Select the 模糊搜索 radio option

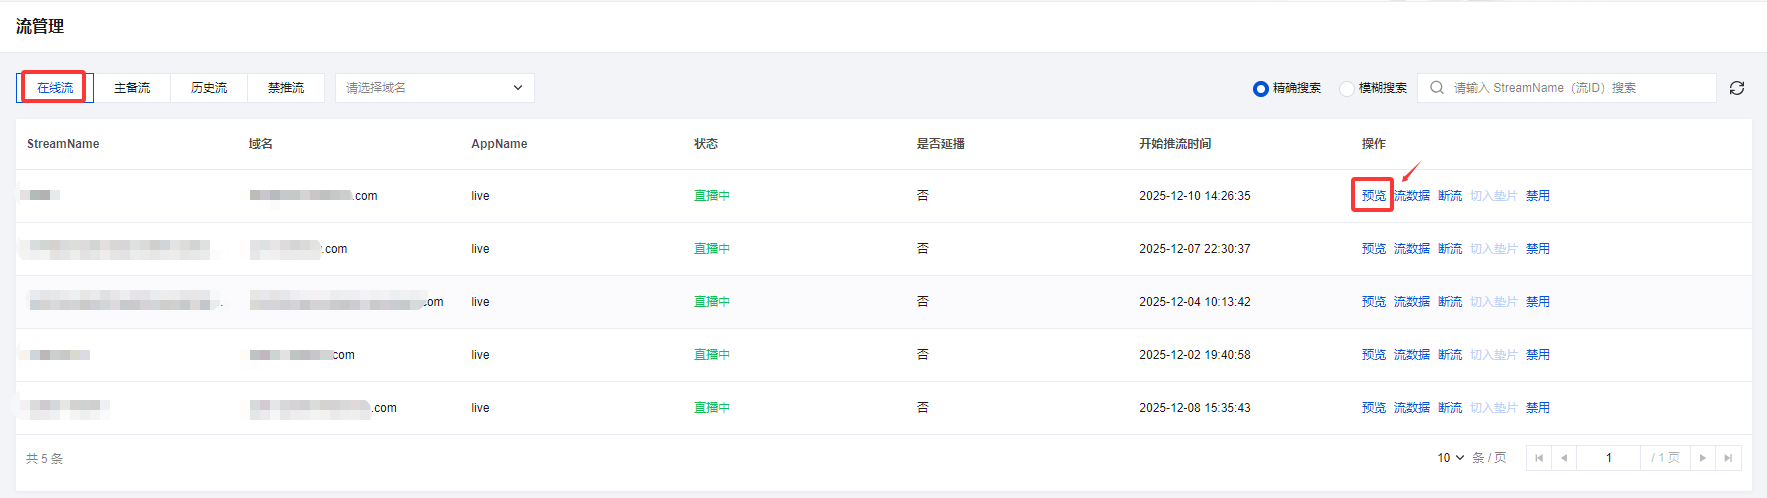1347,89
